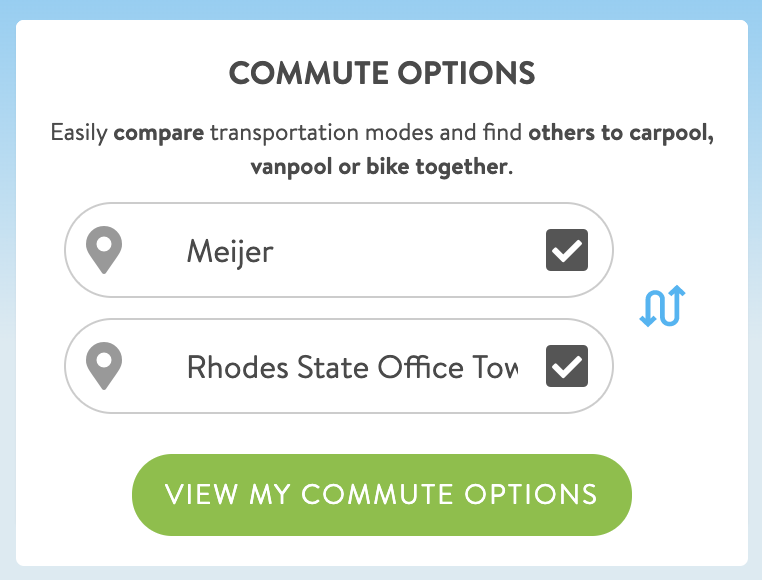The height and width of the screenshot is (580, 762).
Task: Click the word 'Easily' in the description
Action: point(79,133)
